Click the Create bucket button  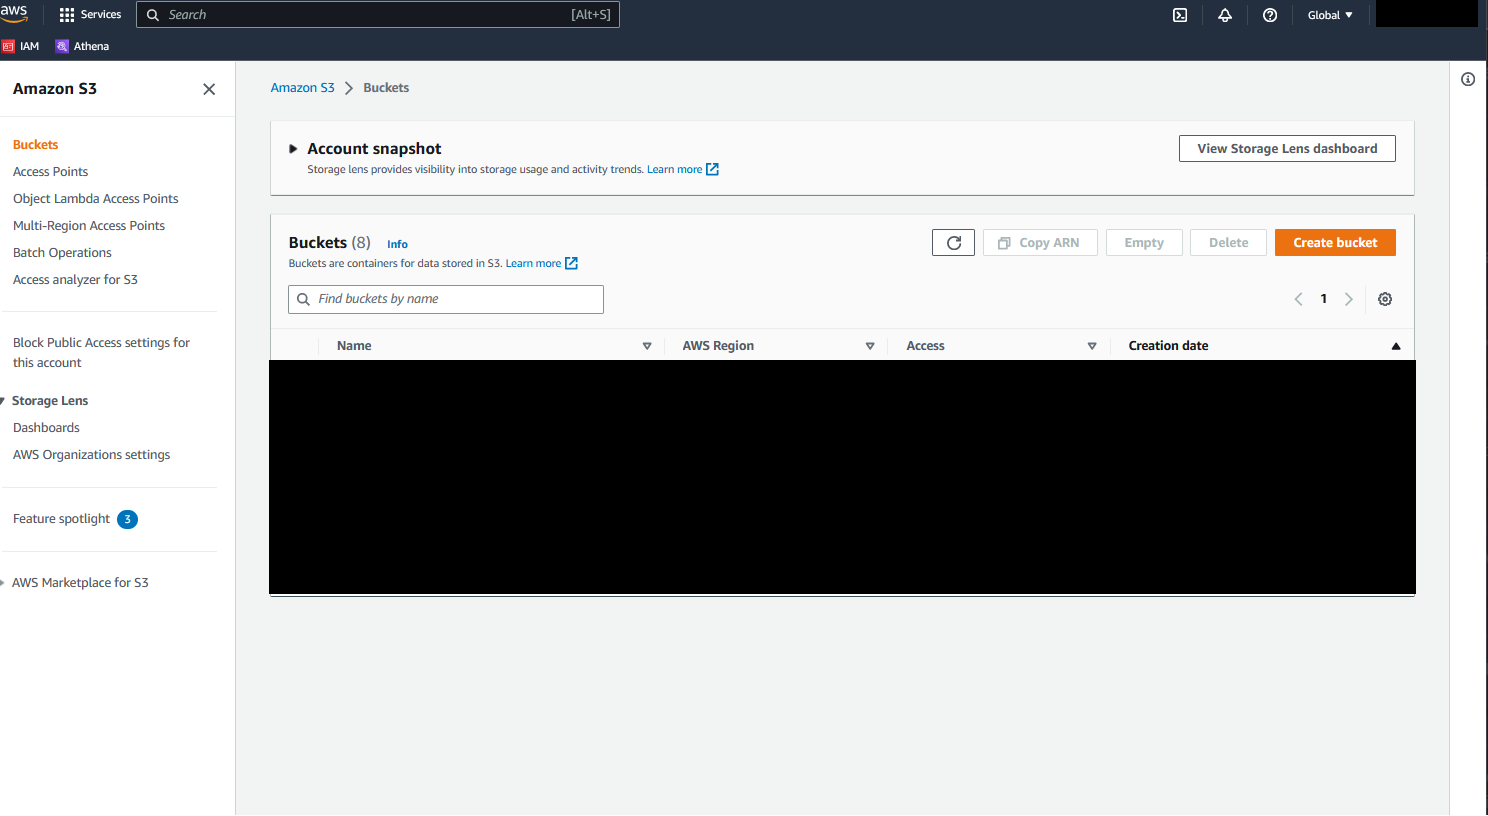pyautogui.click(x=1335, y=243)
